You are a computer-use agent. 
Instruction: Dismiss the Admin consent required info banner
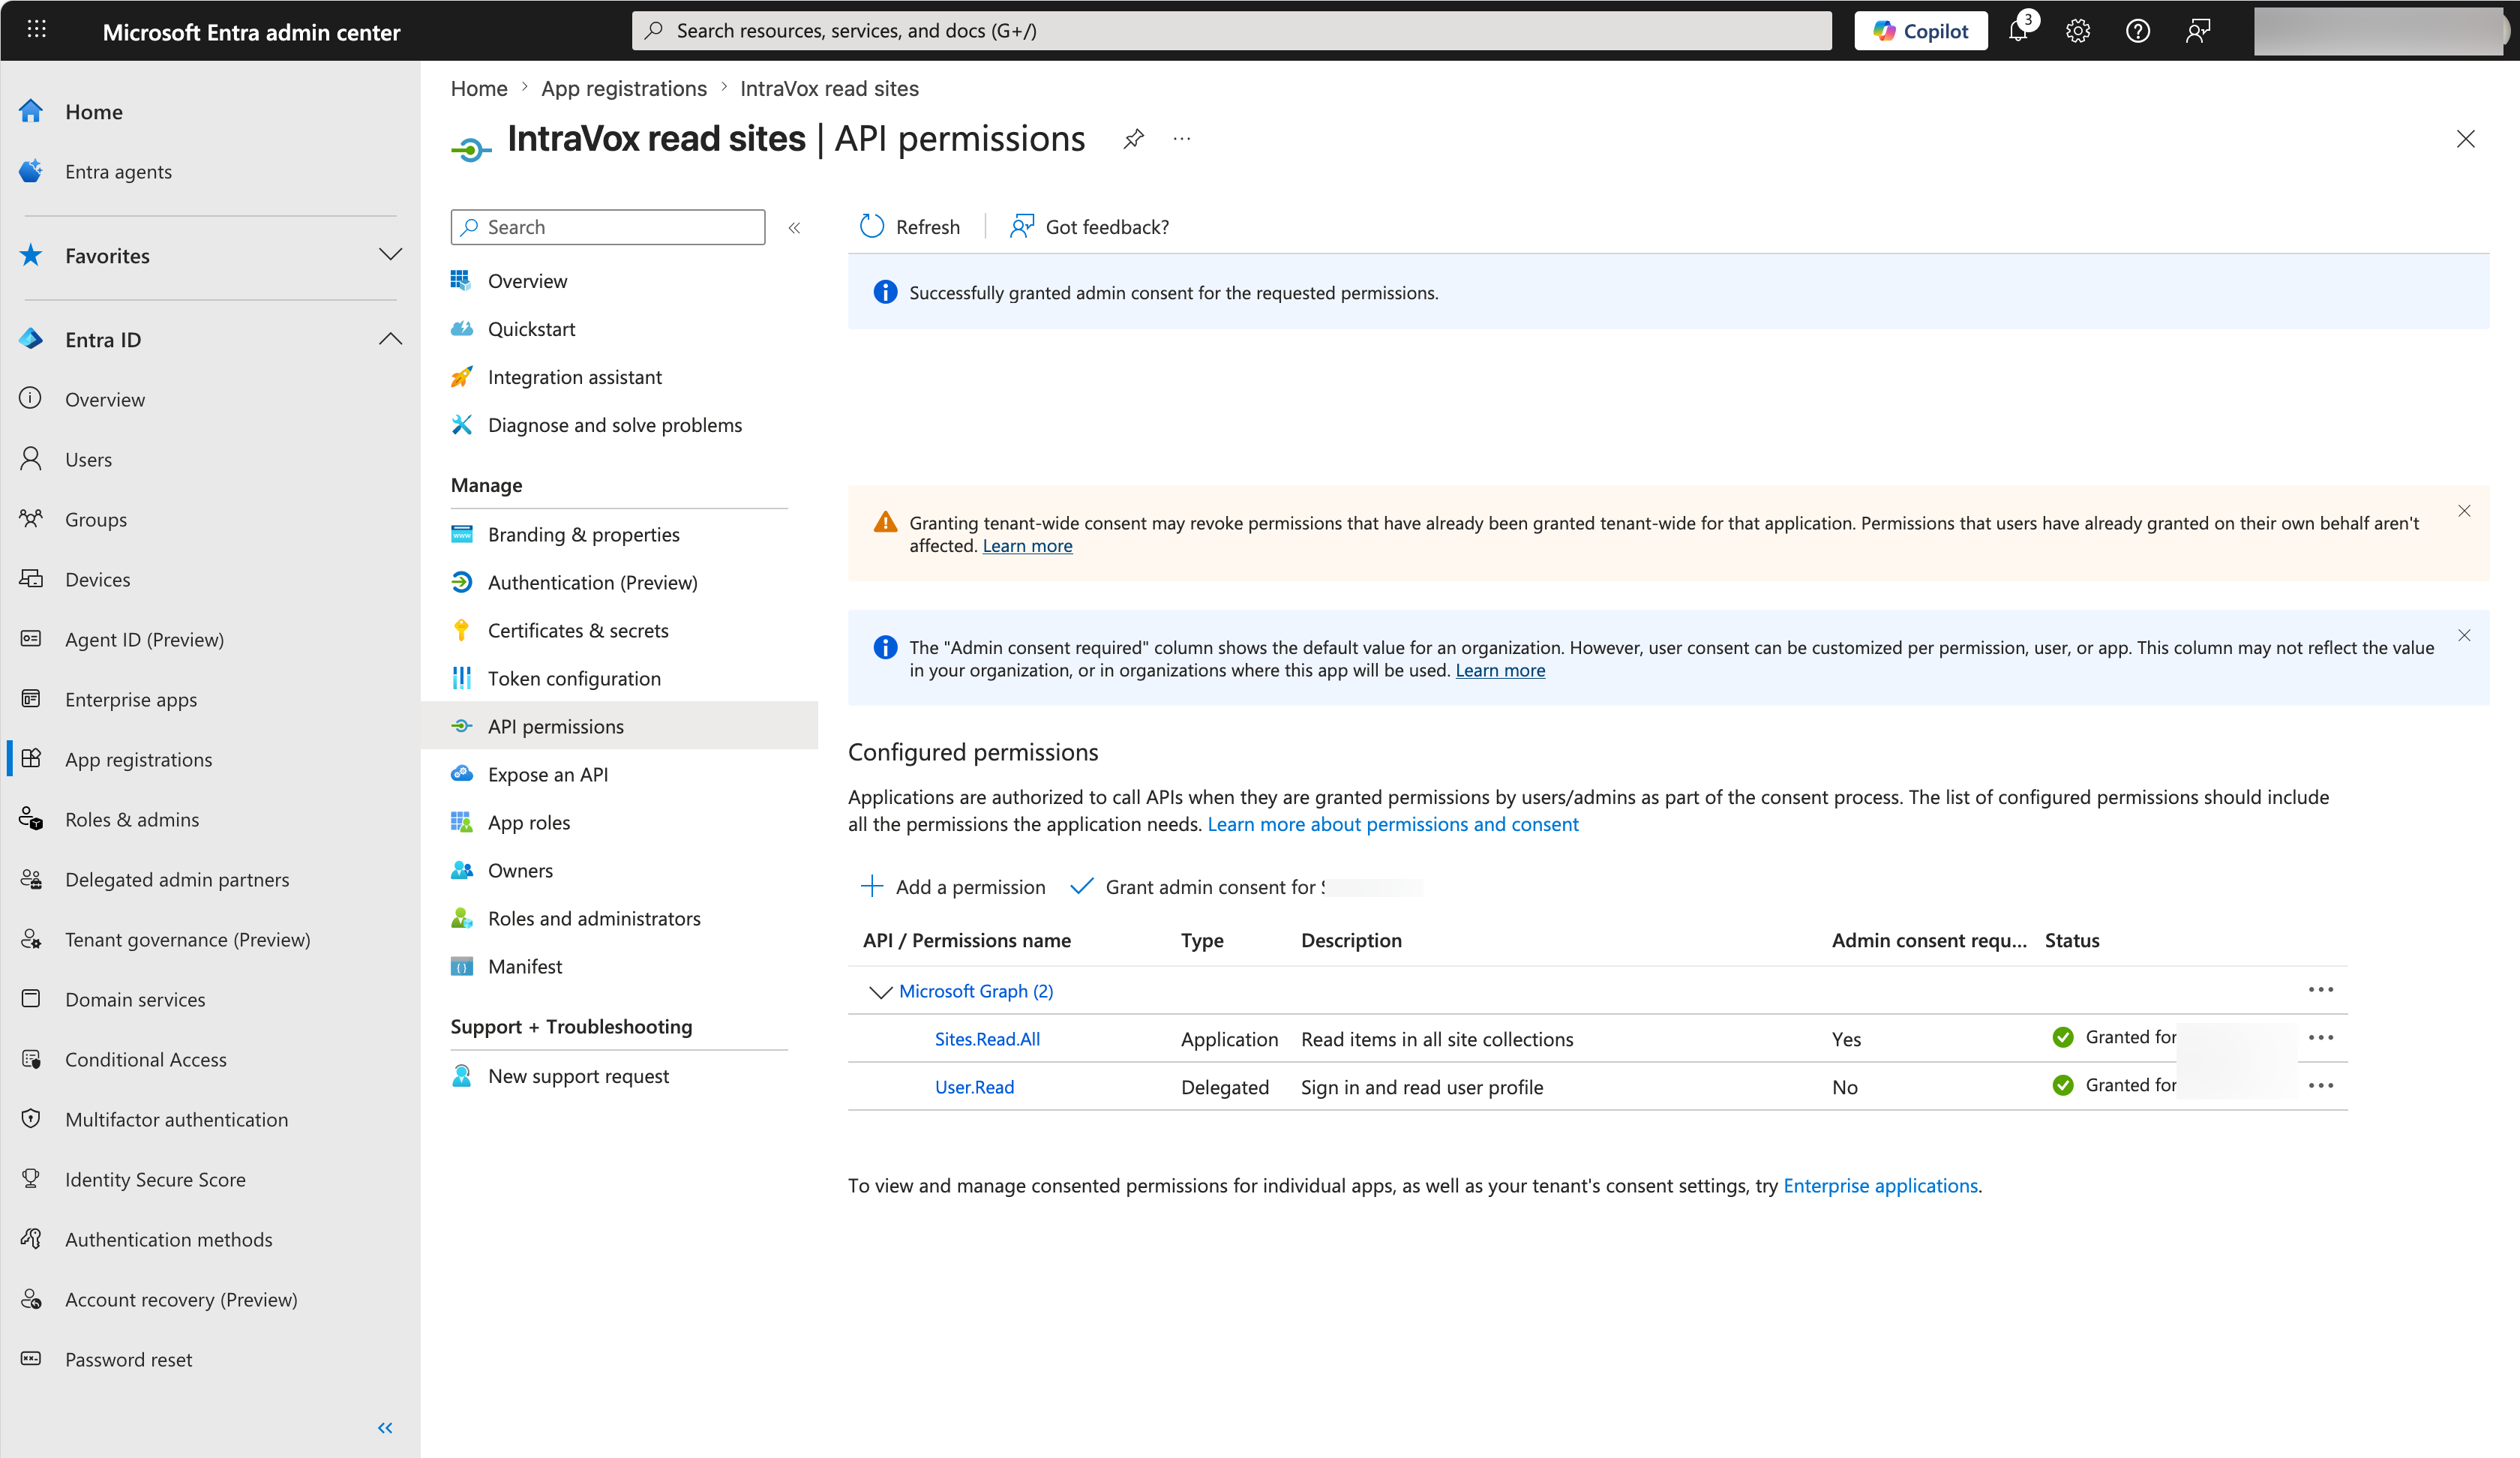click(x=2464, y=636)
